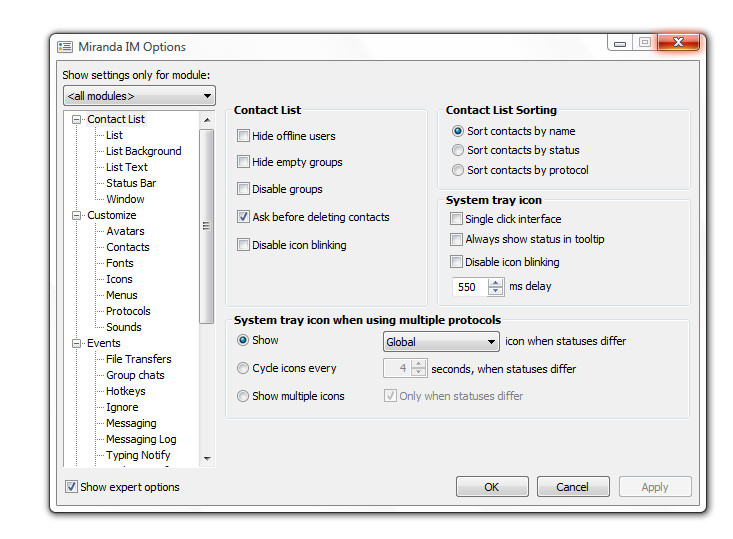Click the Cancel button
The width and height of the screenshot is (733, 539).
click(573, 487)
